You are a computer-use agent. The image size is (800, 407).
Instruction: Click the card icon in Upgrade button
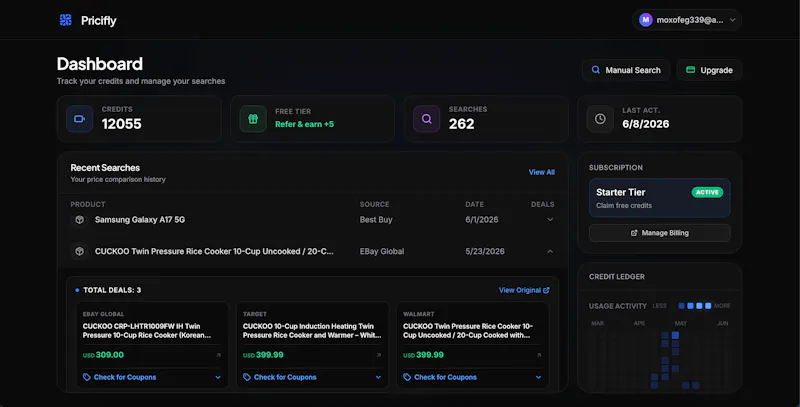point(690,70)
